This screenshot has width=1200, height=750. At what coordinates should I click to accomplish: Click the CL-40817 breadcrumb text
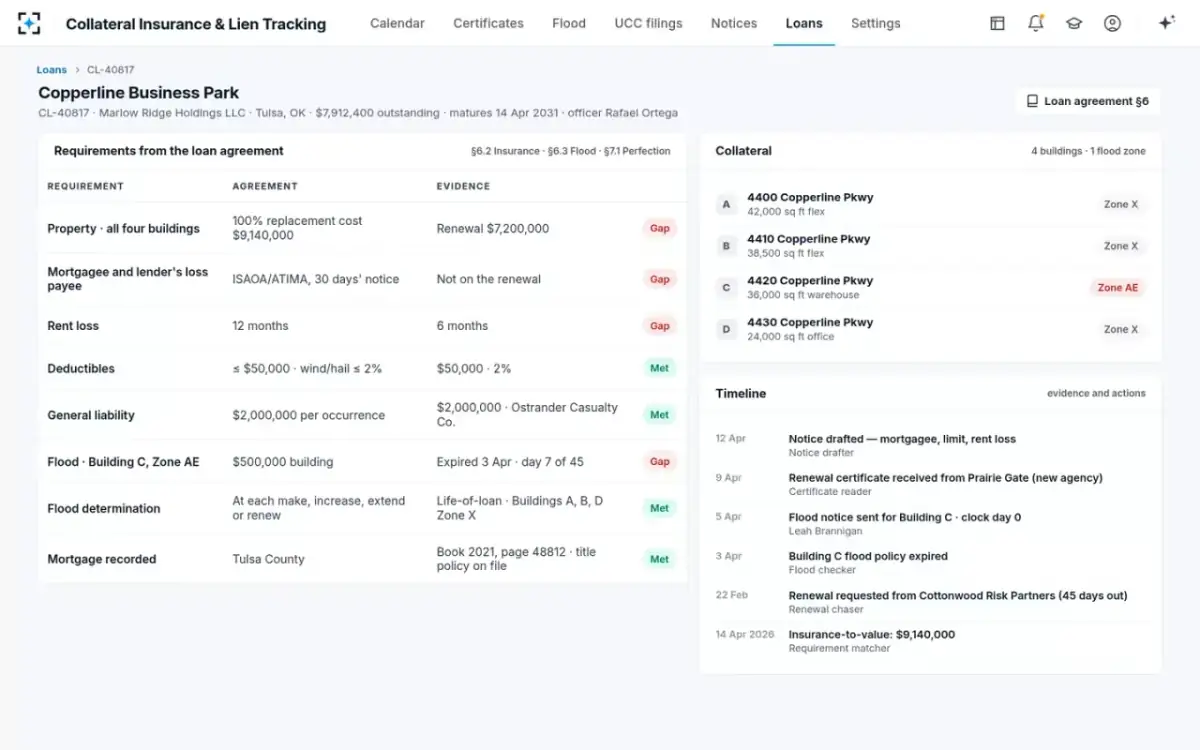coord(110,70)
